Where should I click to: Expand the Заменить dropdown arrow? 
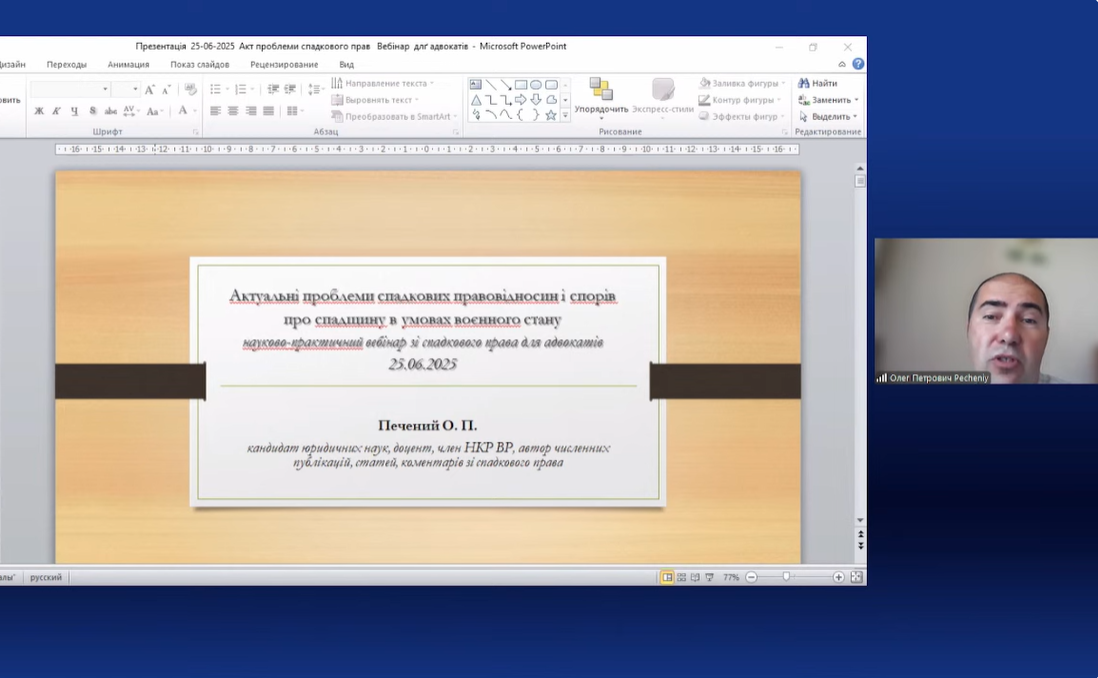tap(856, 100)
